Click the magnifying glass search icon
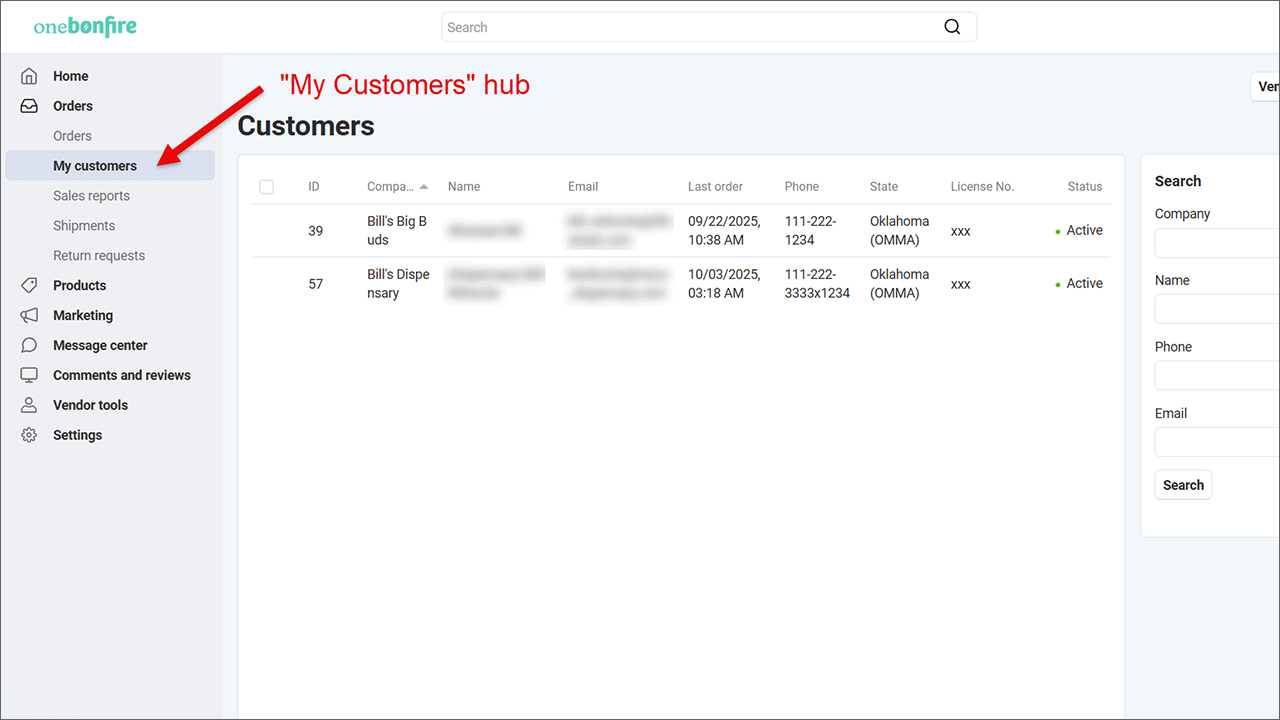This screenshot has width=1280, height=720. point(952,27)
